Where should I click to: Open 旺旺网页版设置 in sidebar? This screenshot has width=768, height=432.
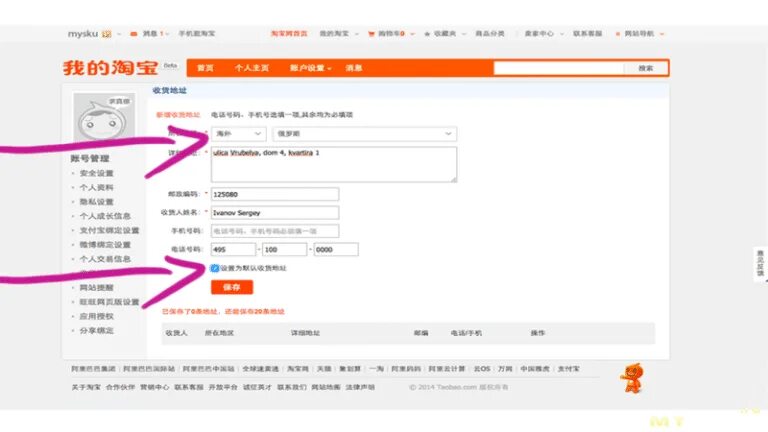[x=110, y=302]
